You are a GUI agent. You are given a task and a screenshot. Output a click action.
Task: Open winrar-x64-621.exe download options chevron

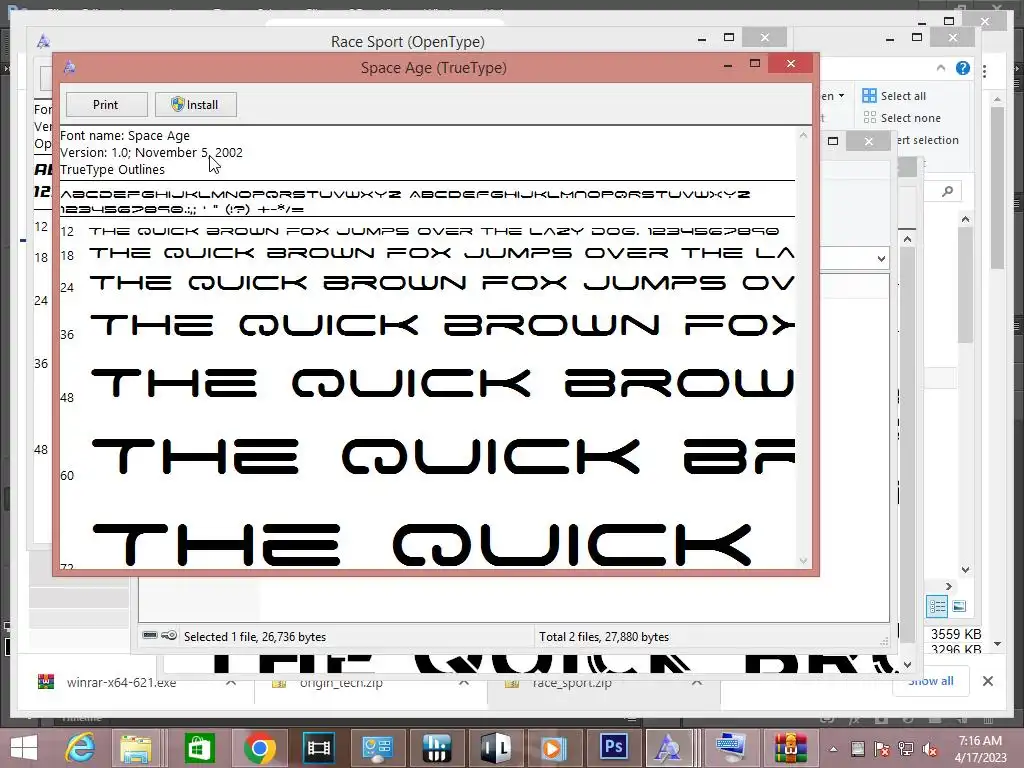[231, 682]
